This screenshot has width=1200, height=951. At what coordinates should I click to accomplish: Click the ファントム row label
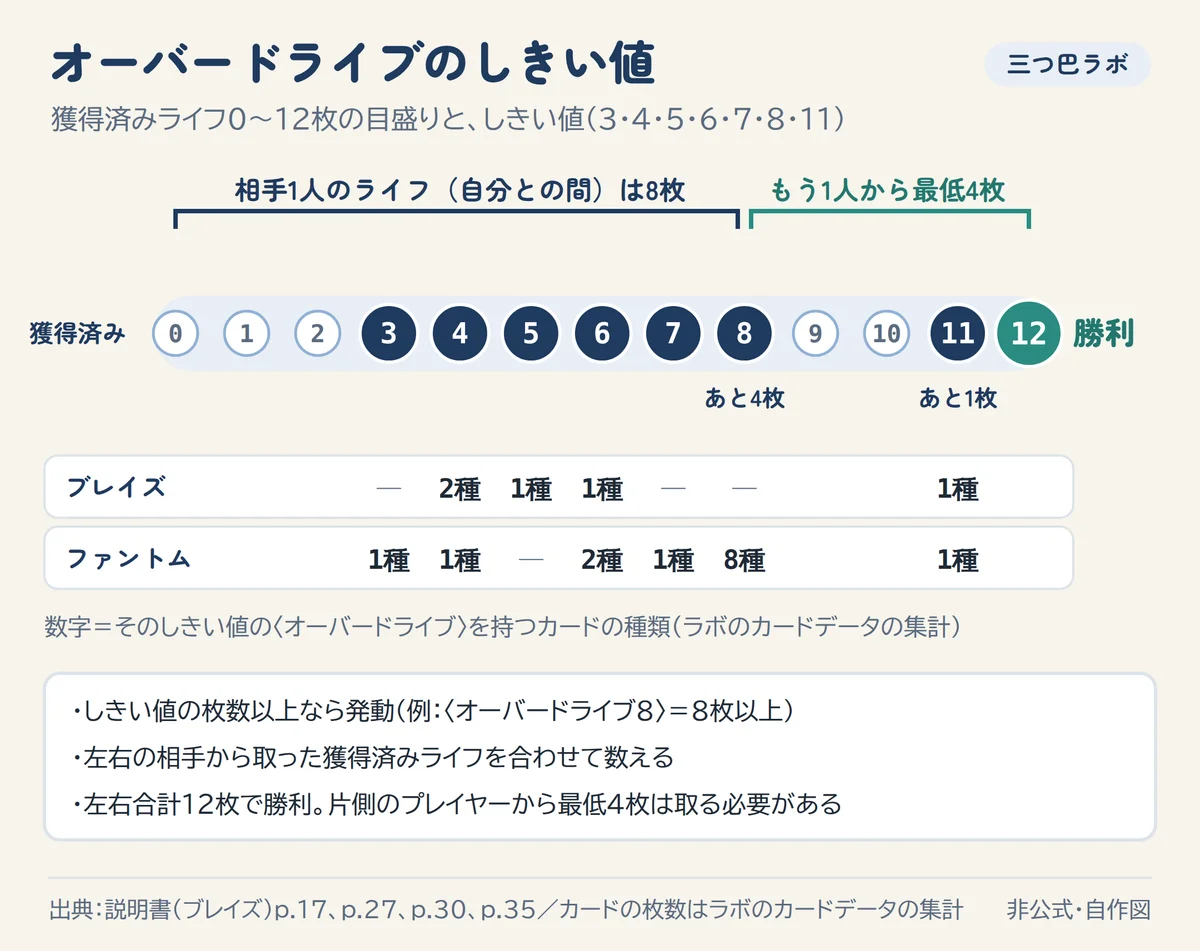(128, 559)
